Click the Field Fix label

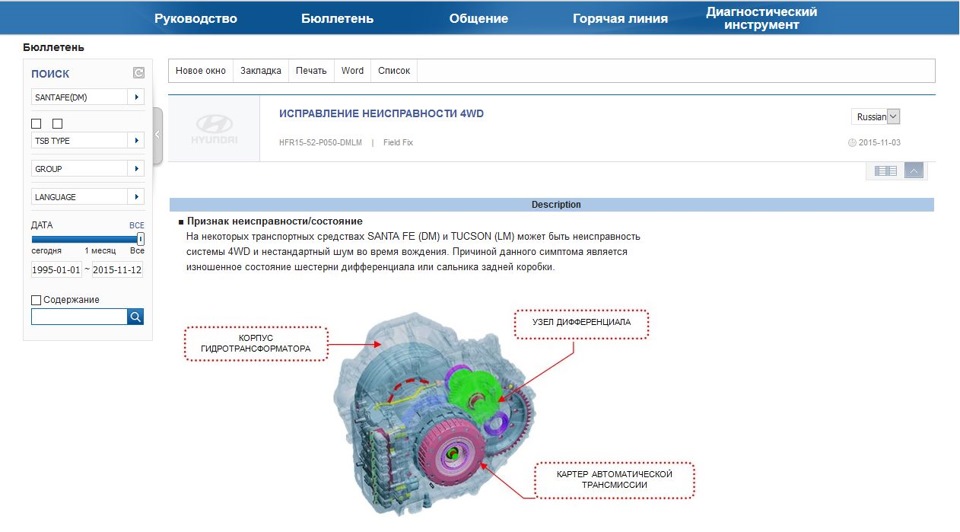398,142
